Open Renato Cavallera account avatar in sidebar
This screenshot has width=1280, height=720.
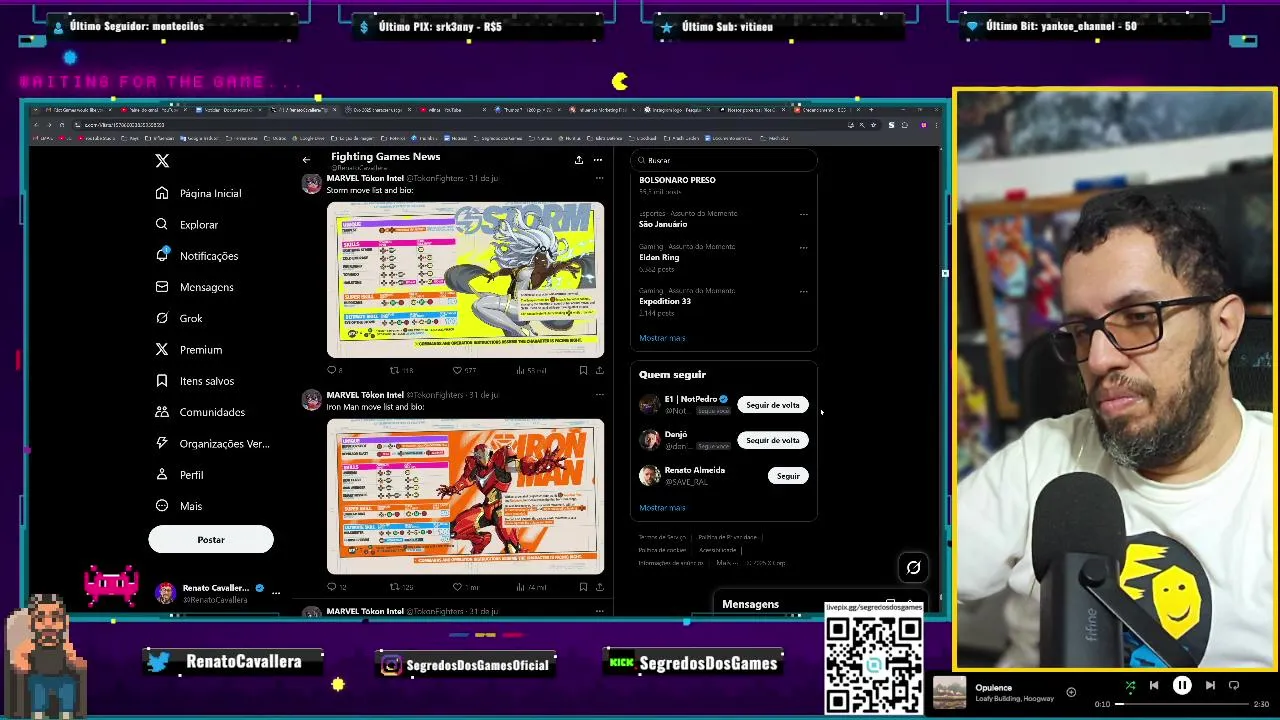[165, 593]
